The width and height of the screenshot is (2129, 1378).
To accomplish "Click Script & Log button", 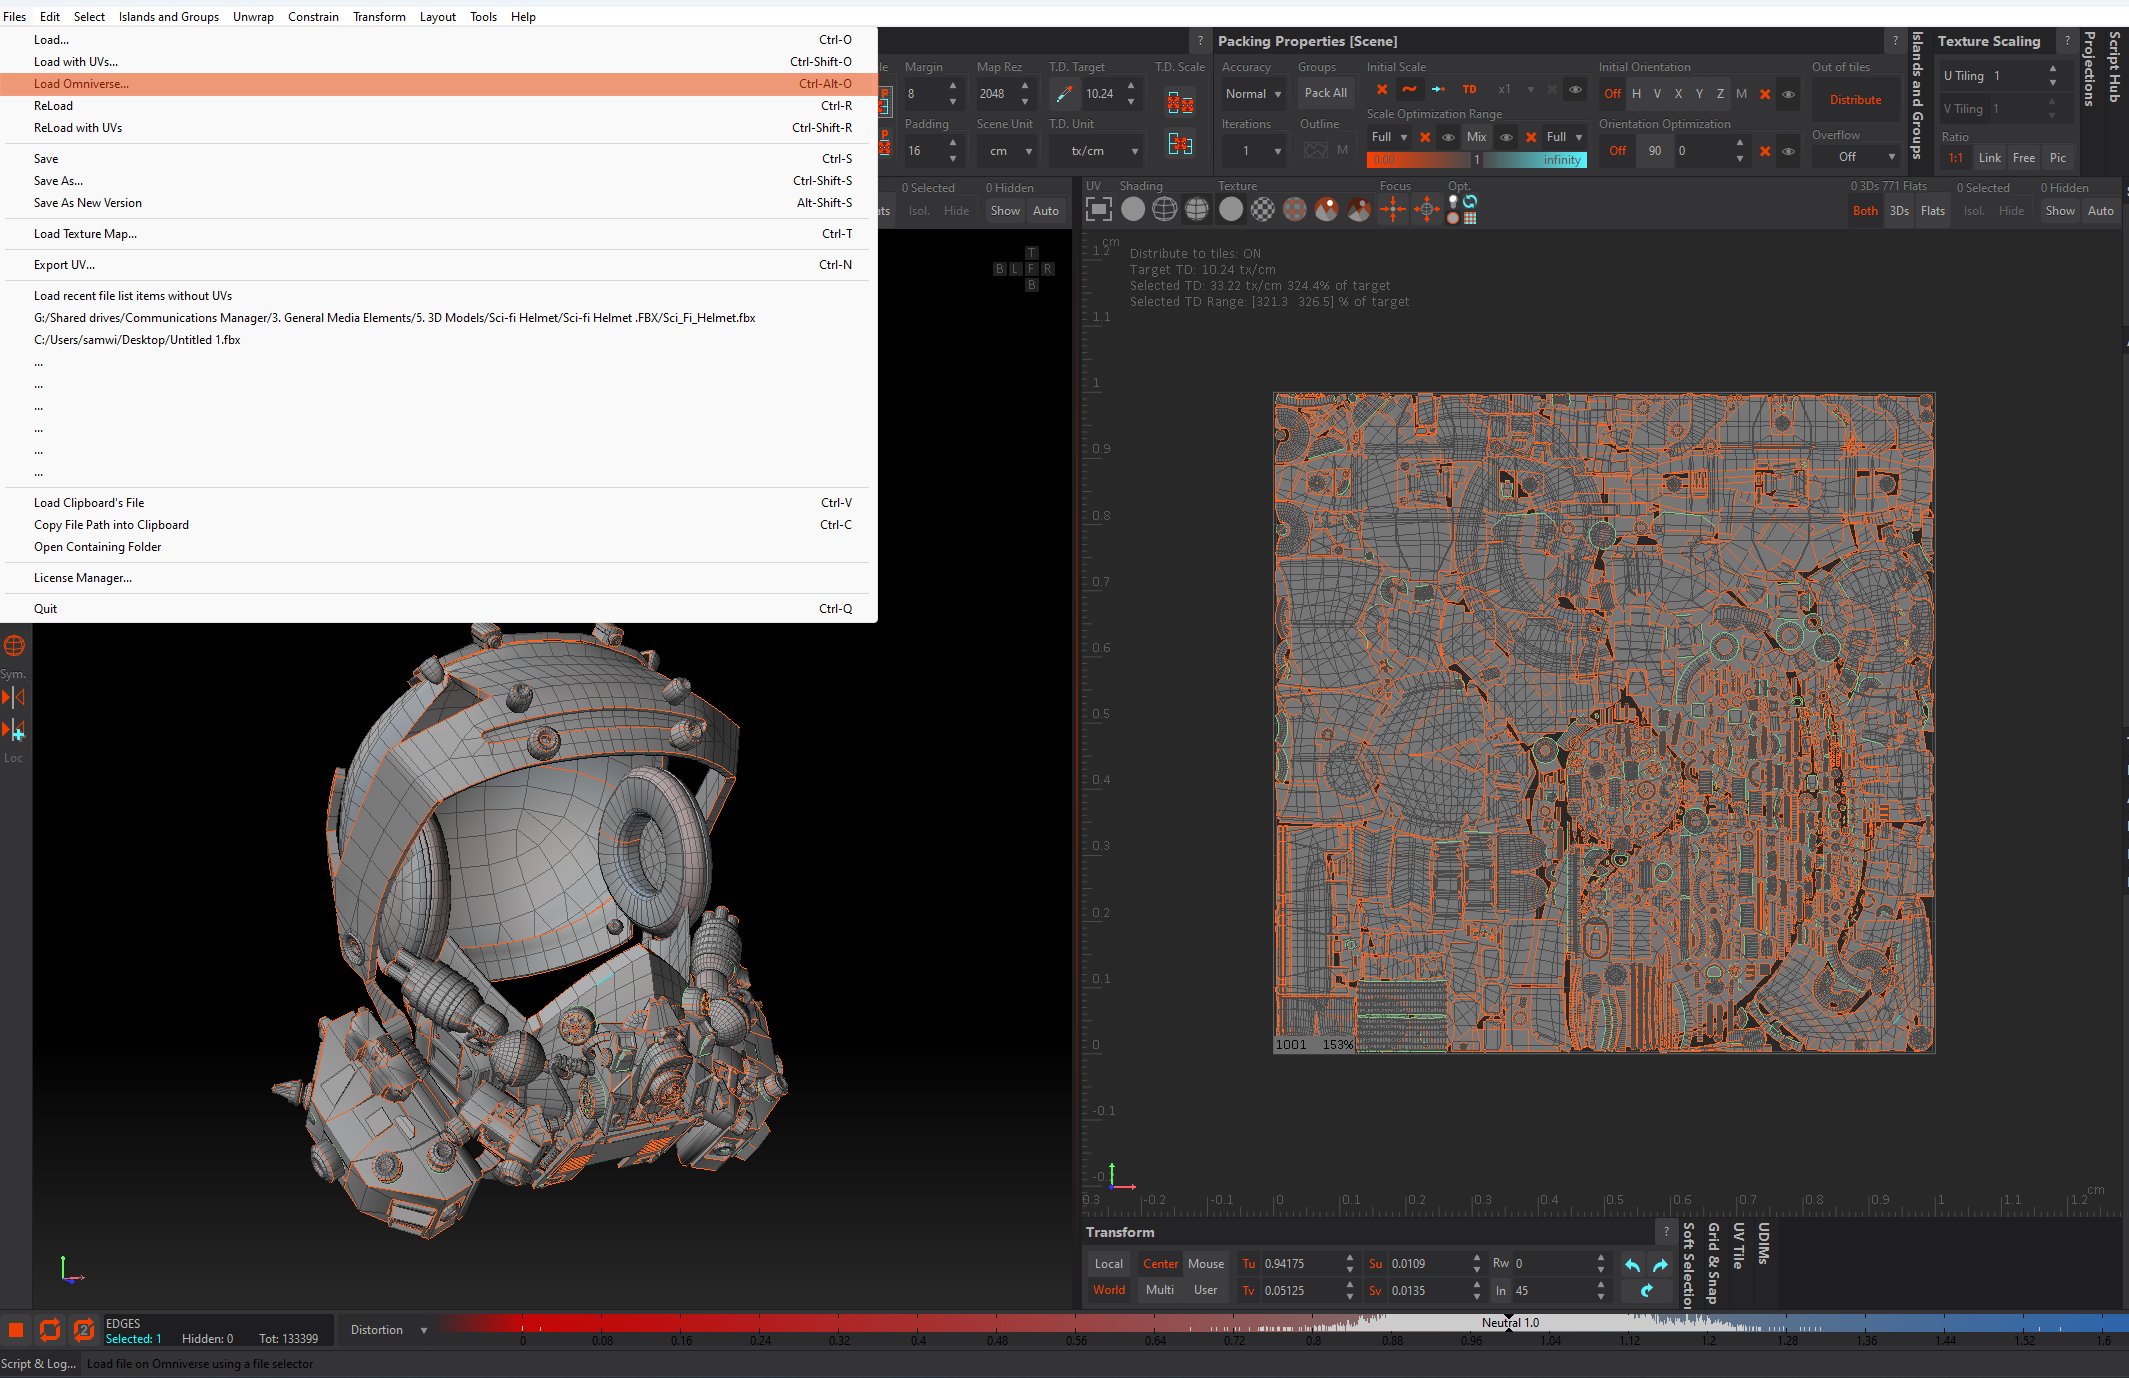I will (39, 1363).
